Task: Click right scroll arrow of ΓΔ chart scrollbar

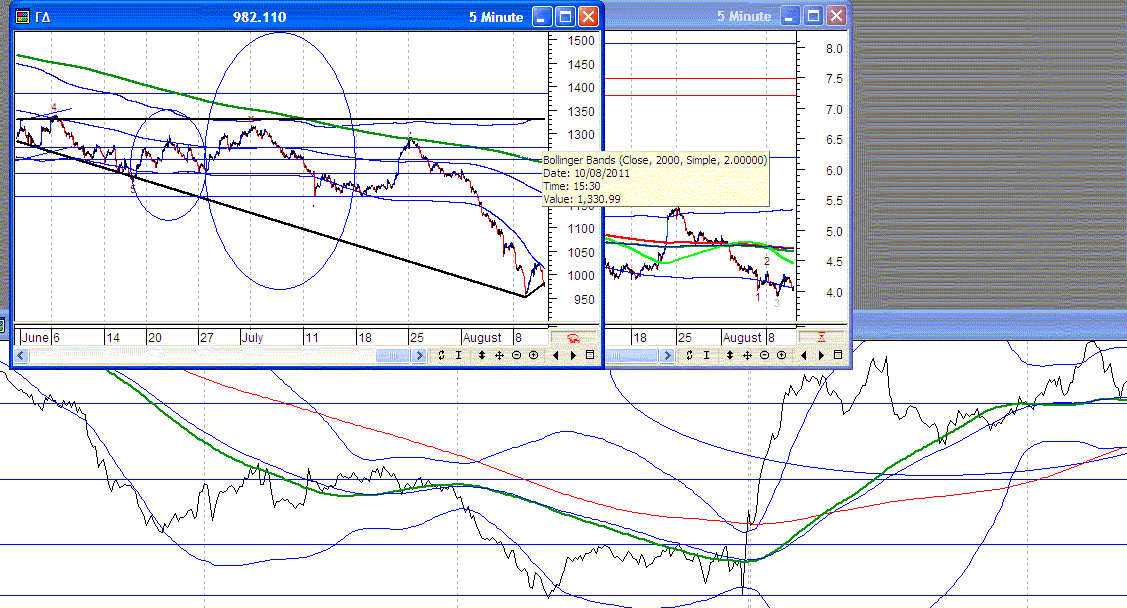Action: pyautogui.click(x=420, y=356)
